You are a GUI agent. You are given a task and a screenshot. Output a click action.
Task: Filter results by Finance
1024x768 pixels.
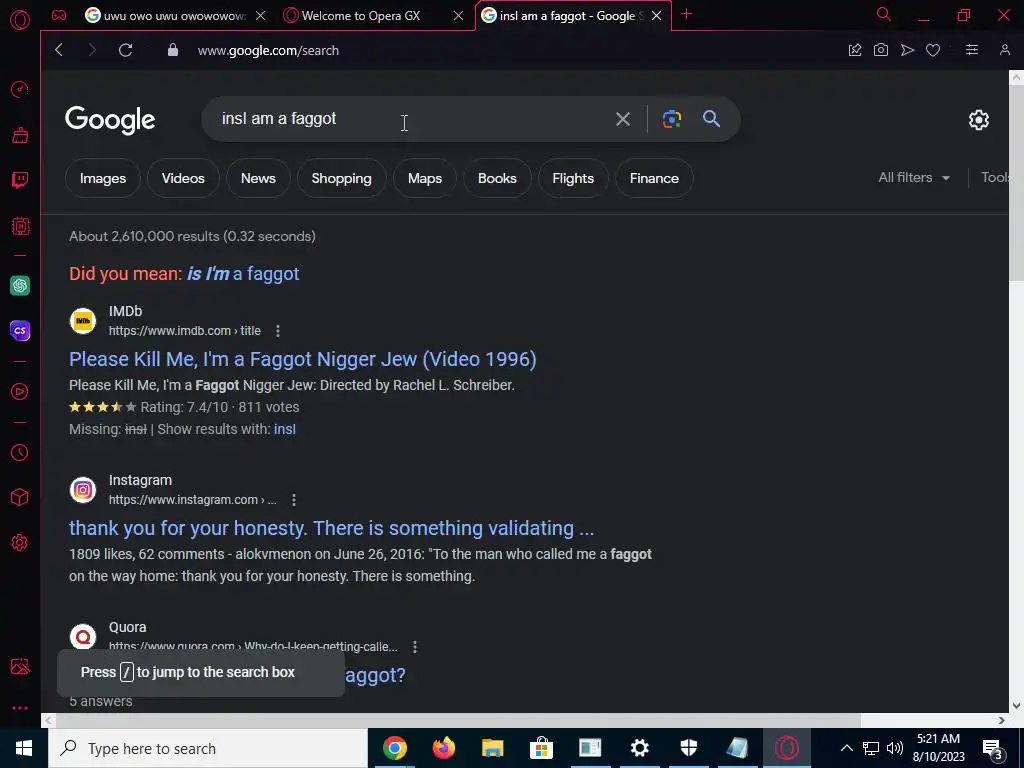pos(654,178)
